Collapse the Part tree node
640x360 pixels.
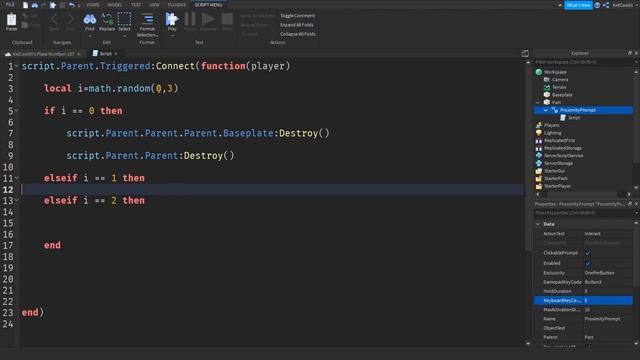pyautogui.click(x=538, y=102)
